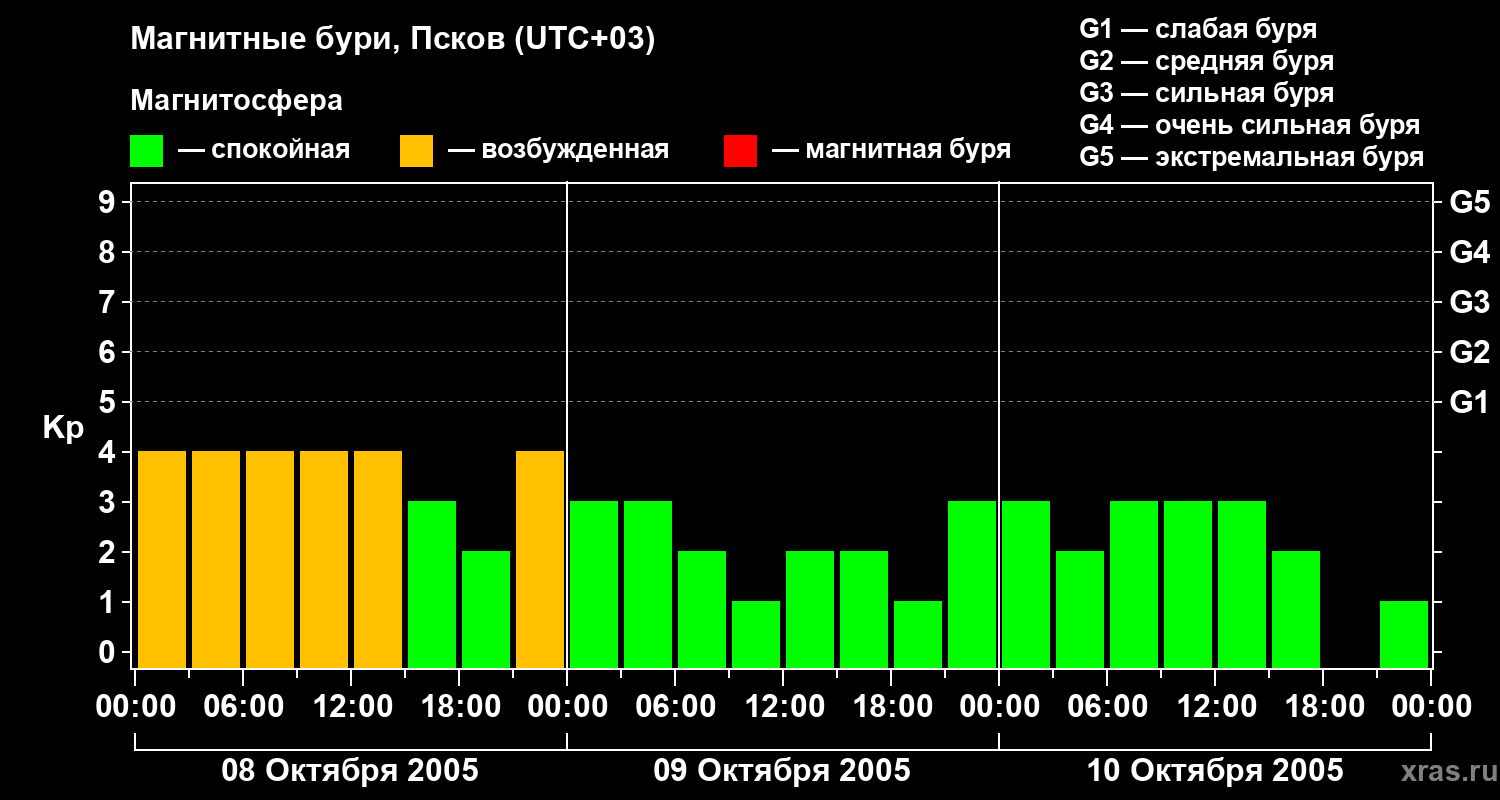
Task: Click the 03:00–06:00 bar on 10 October
Action: [1080, 609]
